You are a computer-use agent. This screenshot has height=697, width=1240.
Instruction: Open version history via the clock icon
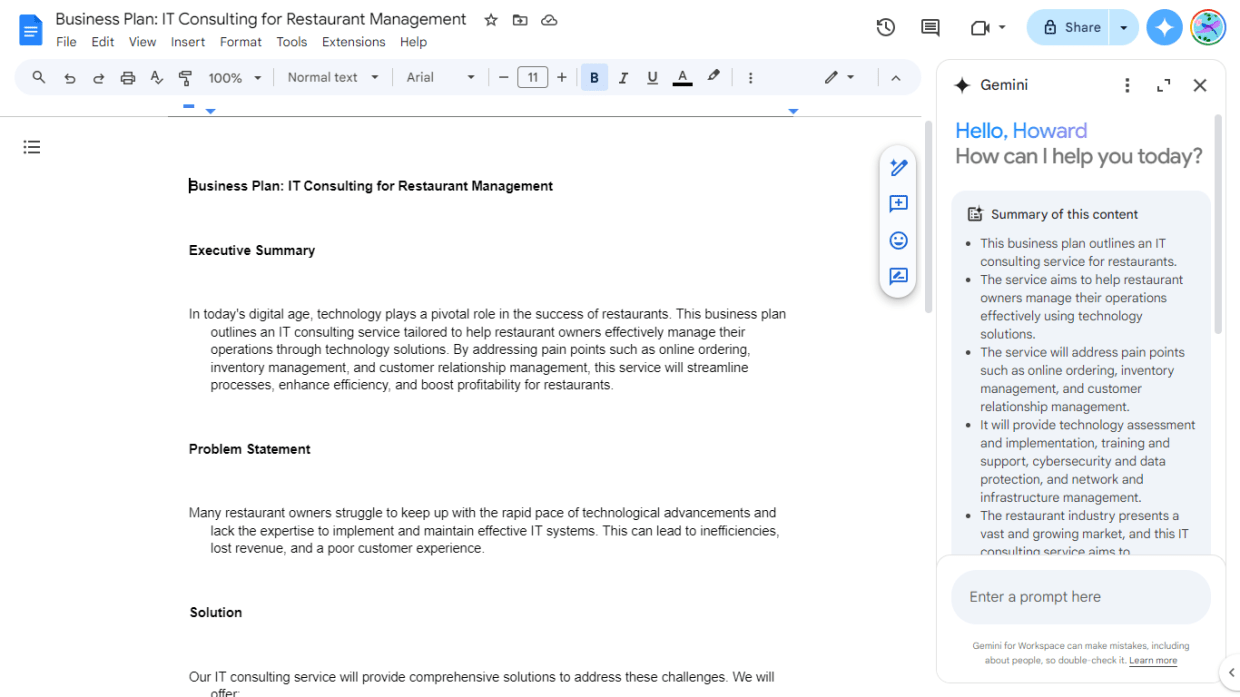885,27
